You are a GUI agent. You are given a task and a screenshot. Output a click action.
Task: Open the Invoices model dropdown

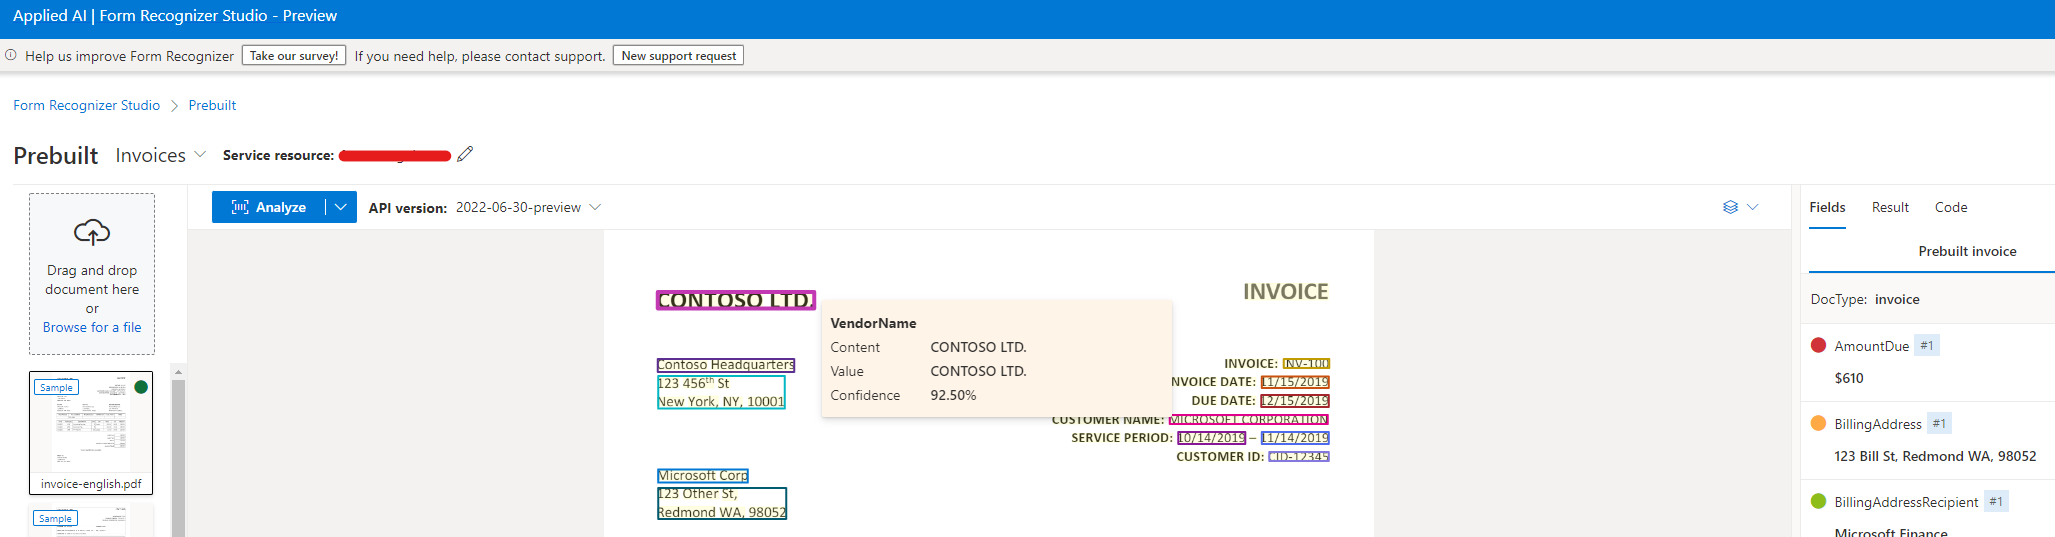tap(161, 155)
